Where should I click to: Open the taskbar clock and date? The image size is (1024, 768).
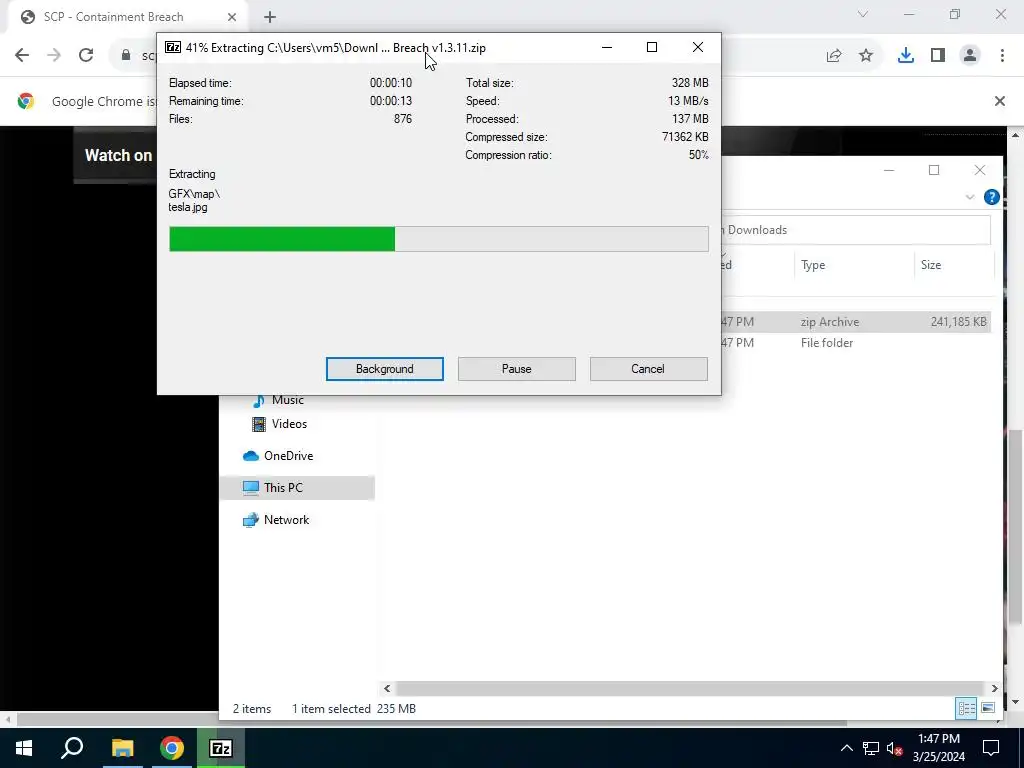point(938,748)
